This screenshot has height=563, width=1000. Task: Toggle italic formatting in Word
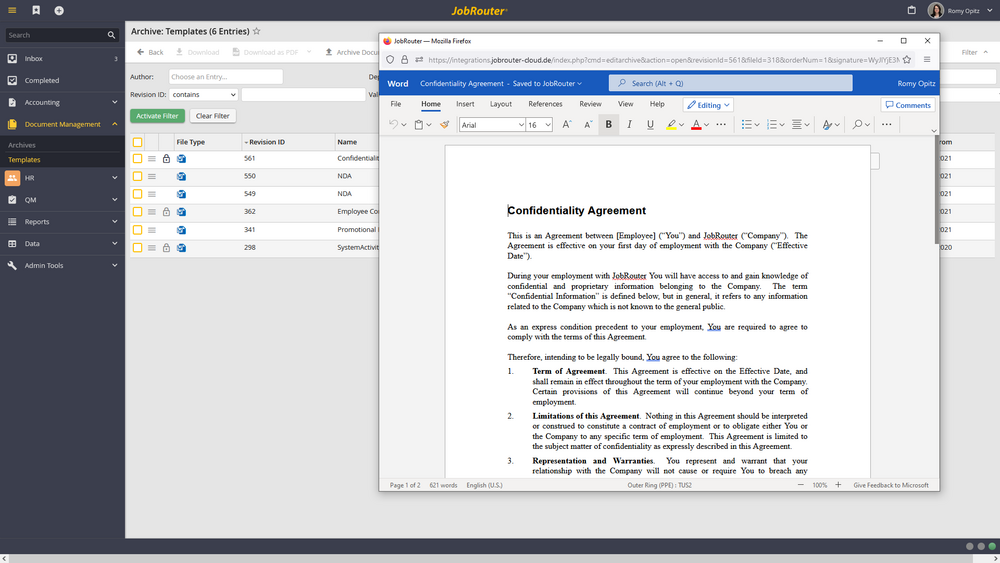(x=629, y=124)
